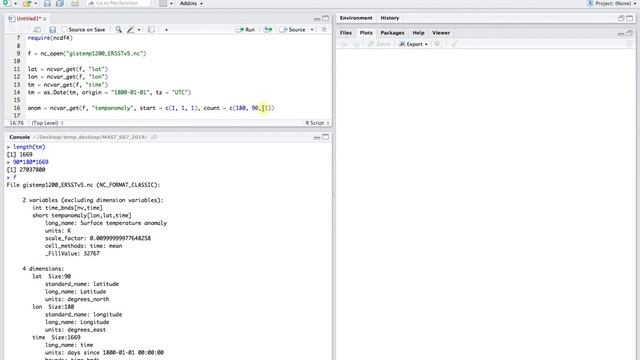Open the Addins menu
This screenshot has height=360, width=640.
tap(191, 3)
